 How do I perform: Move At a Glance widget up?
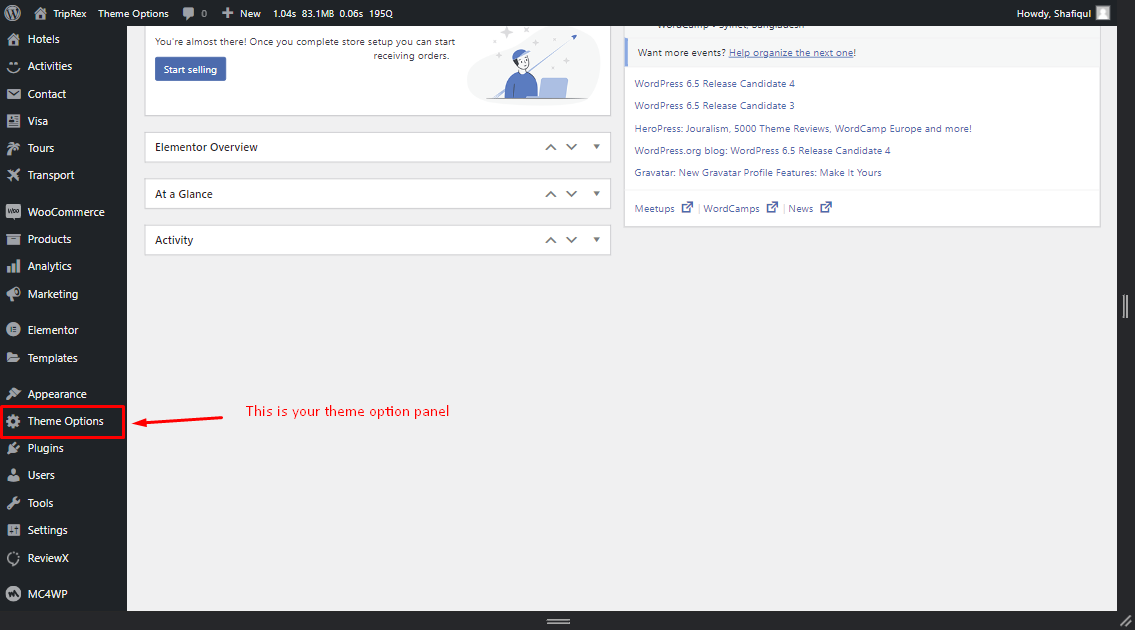pyautogui.click(x=551, y=194)
